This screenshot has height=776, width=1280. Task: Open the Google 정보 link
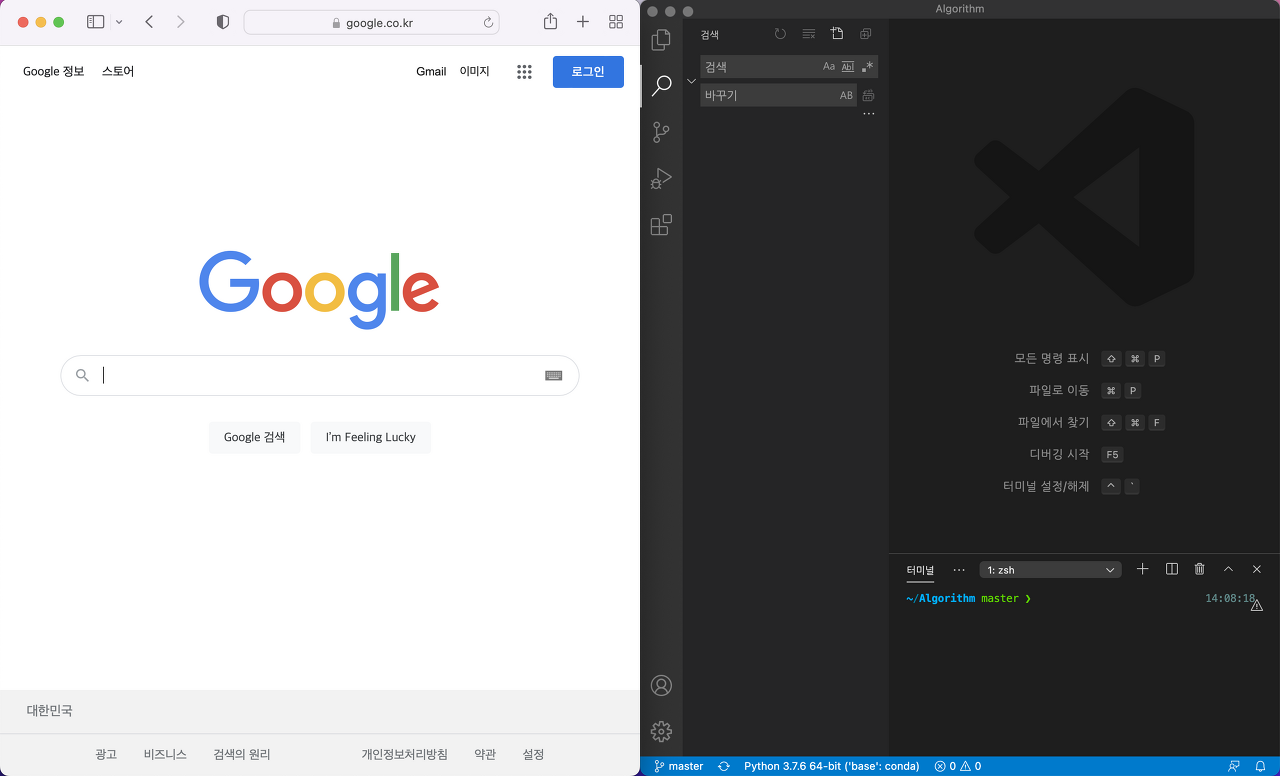[x=54, y=71]
